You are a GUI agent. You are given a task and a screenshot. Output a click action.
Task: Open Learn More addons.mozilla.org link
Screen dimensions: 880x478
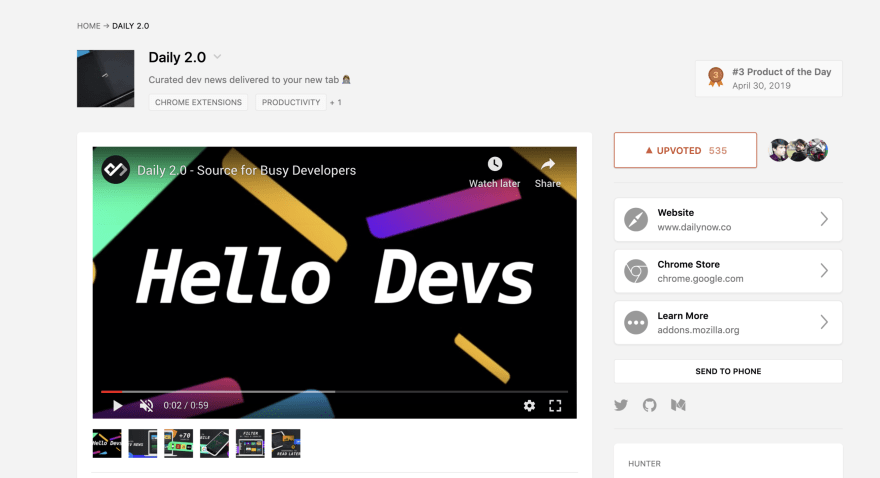point(728,323)
